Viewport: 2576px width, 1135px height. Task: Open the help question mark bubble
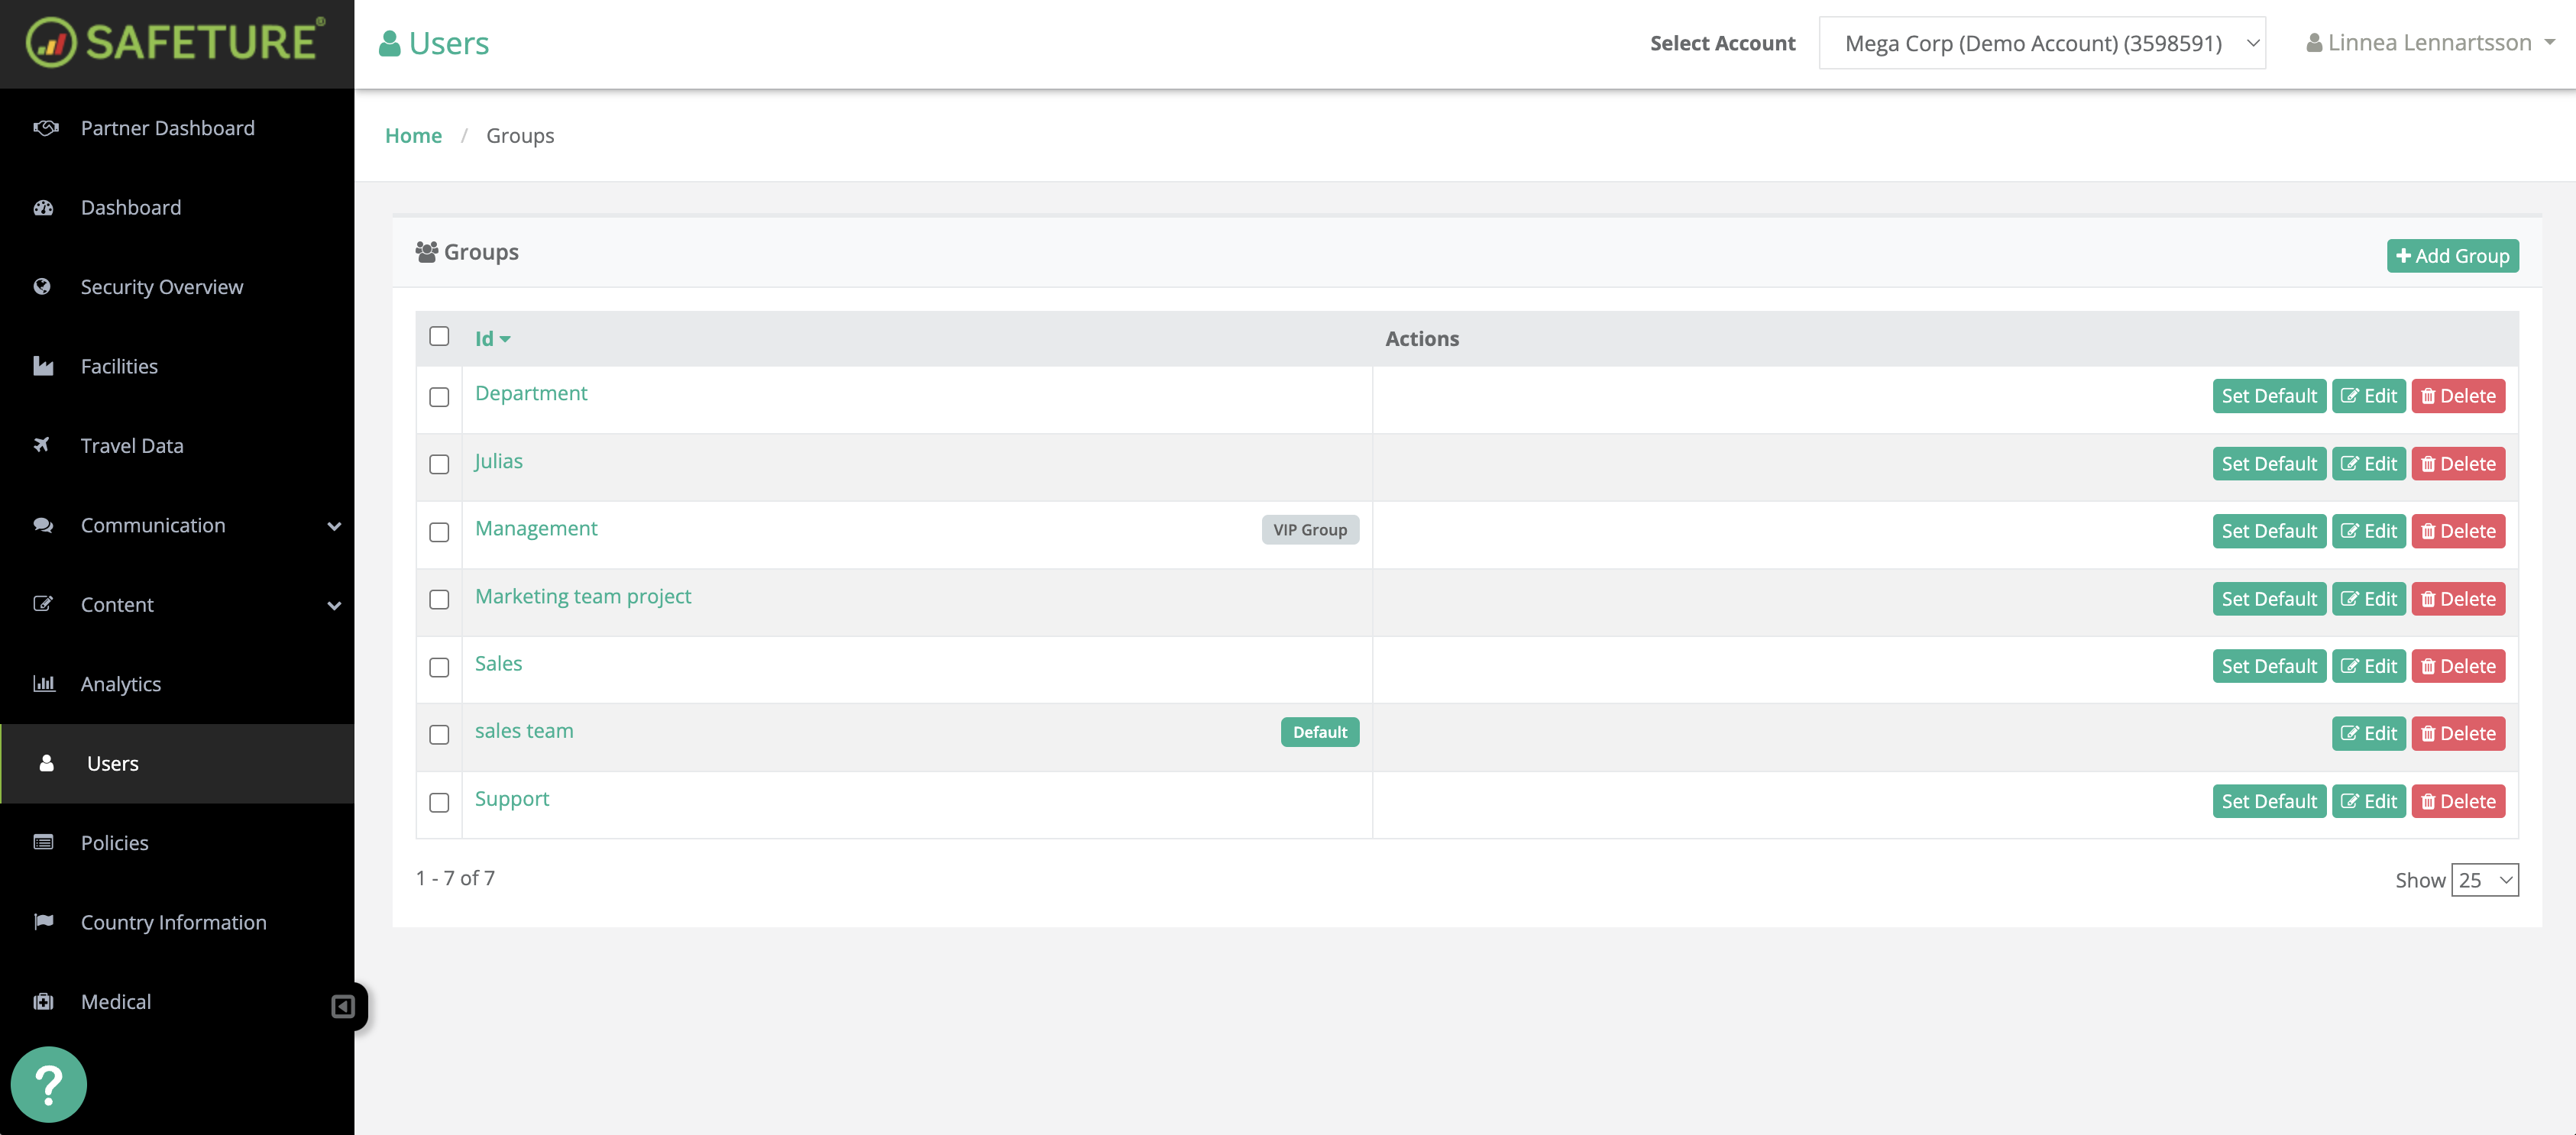tap(48, 1084)
